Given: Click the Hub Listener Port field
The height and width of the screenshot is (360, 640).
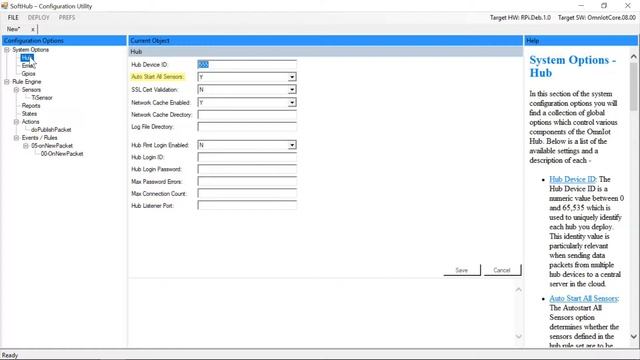Looking at the screenshot, I should click(x=247, y=205).
